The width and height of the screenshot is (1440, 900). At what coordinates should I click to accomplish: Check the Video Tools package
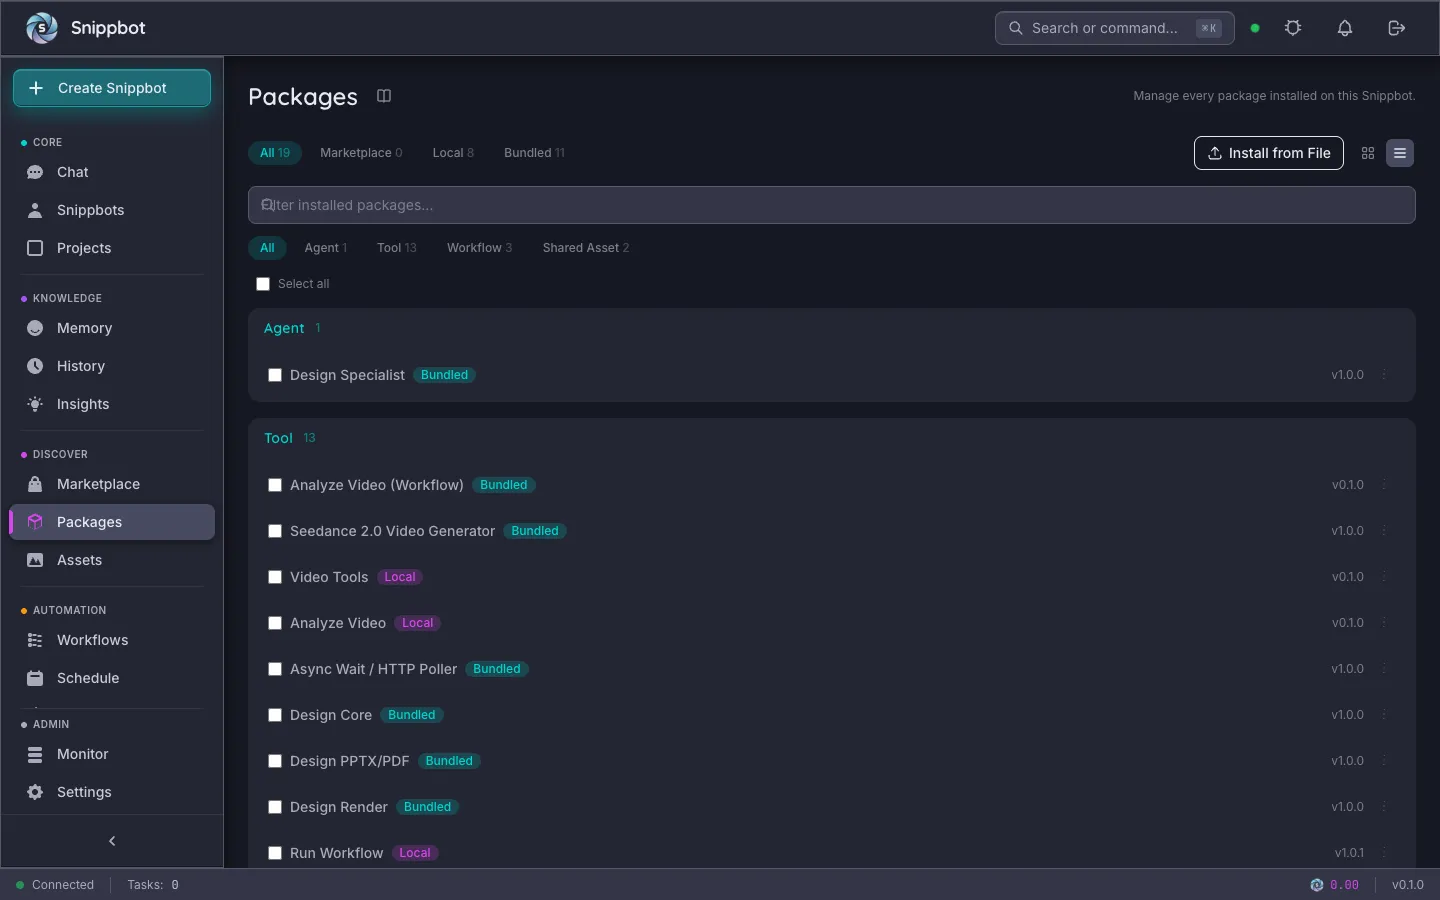tap(275, 577)
